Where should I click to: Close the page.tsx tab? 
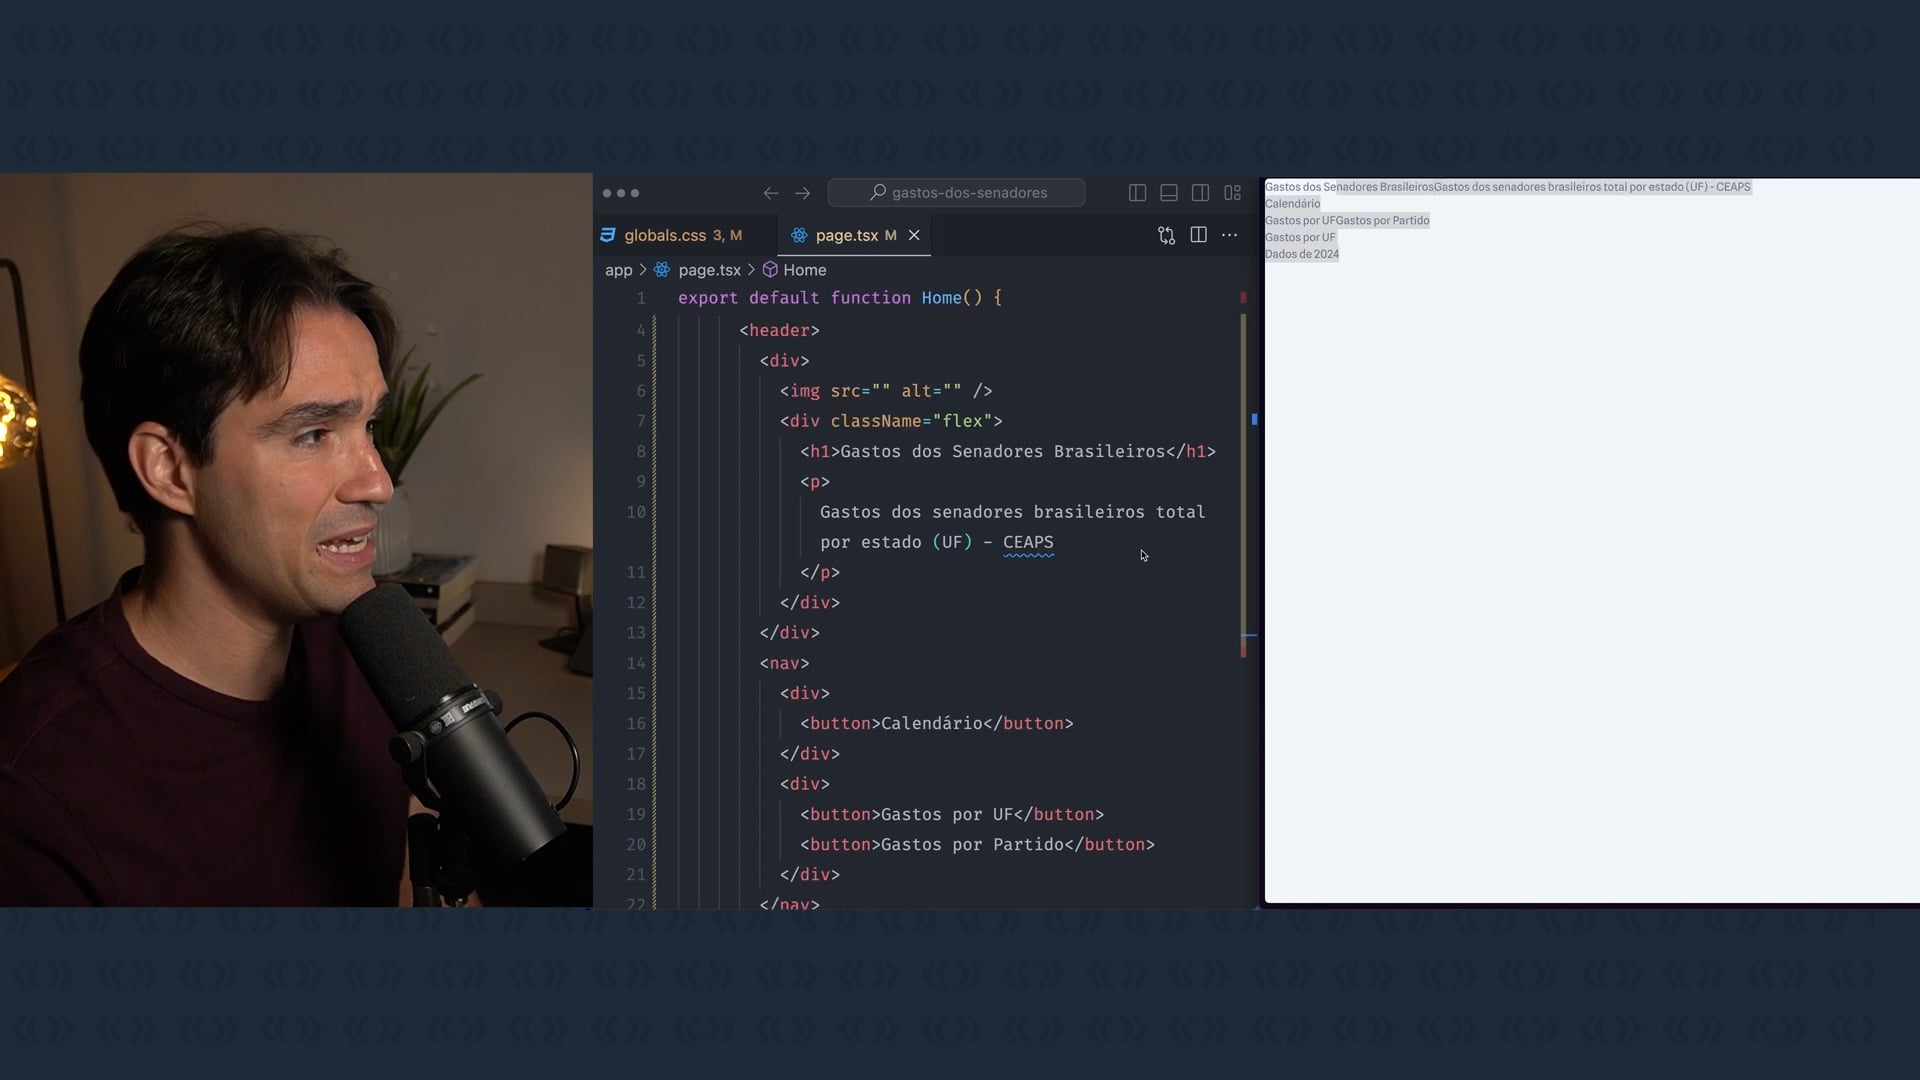click(x=914, y=235)
